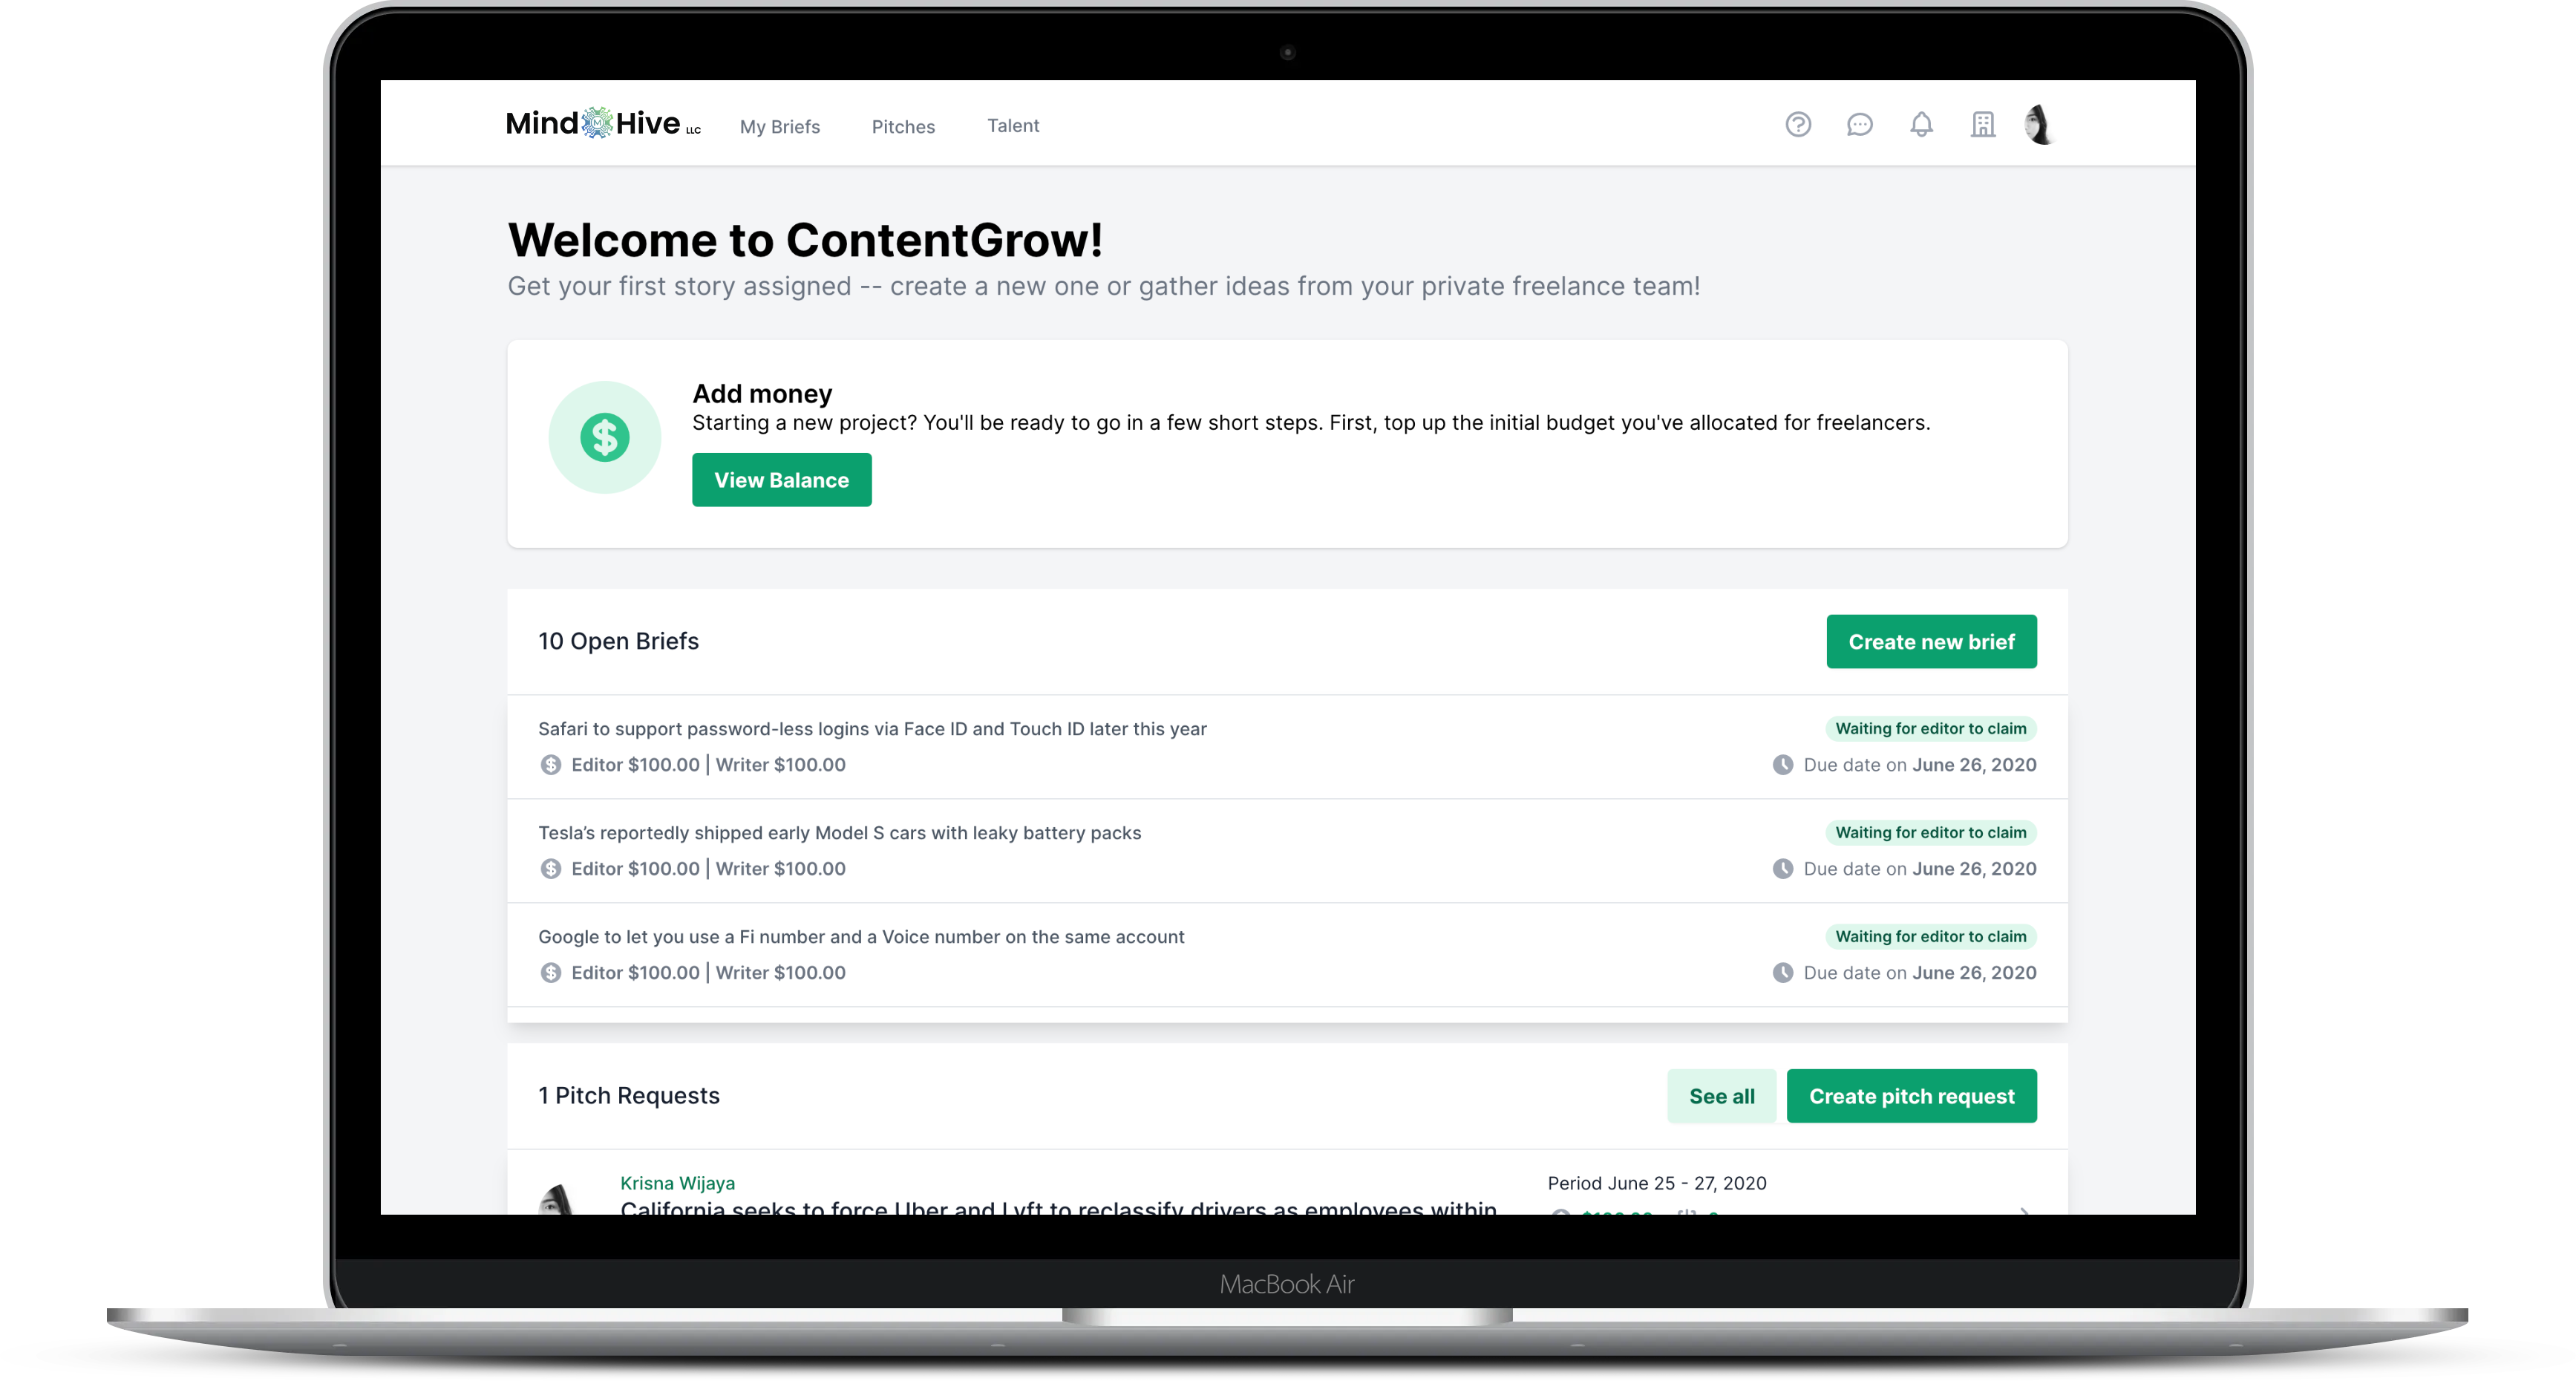Click View Balance button
Screen dimensions: 2576x1381
(780, 479)
